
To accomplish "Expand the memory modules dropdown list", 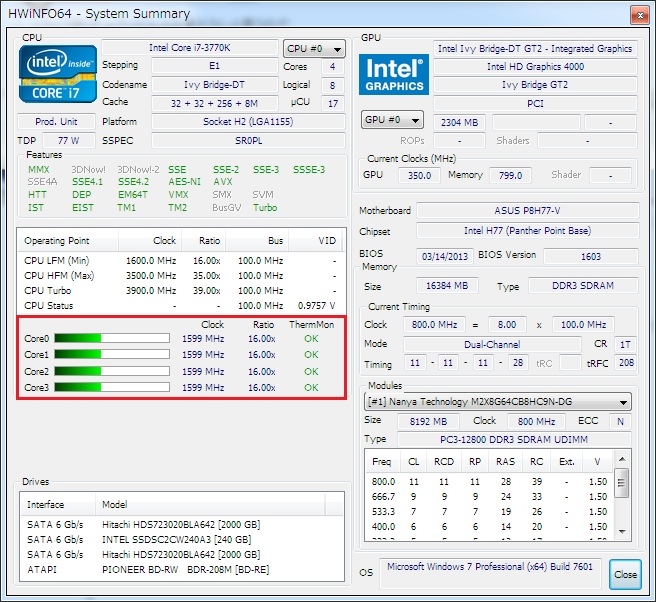I will (497, 402).
